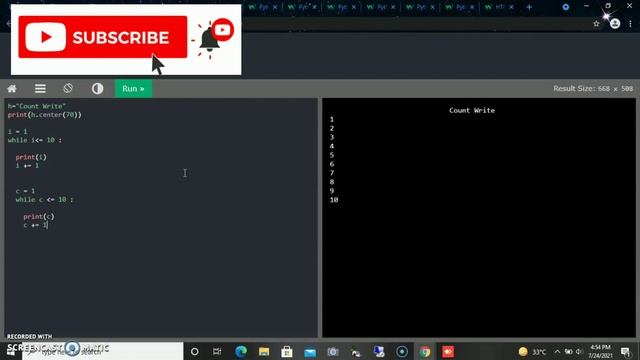Viewport: 640px width, 360px height.
Task: Click the notification bell beside Subscribe
Action: coord(209,39)
